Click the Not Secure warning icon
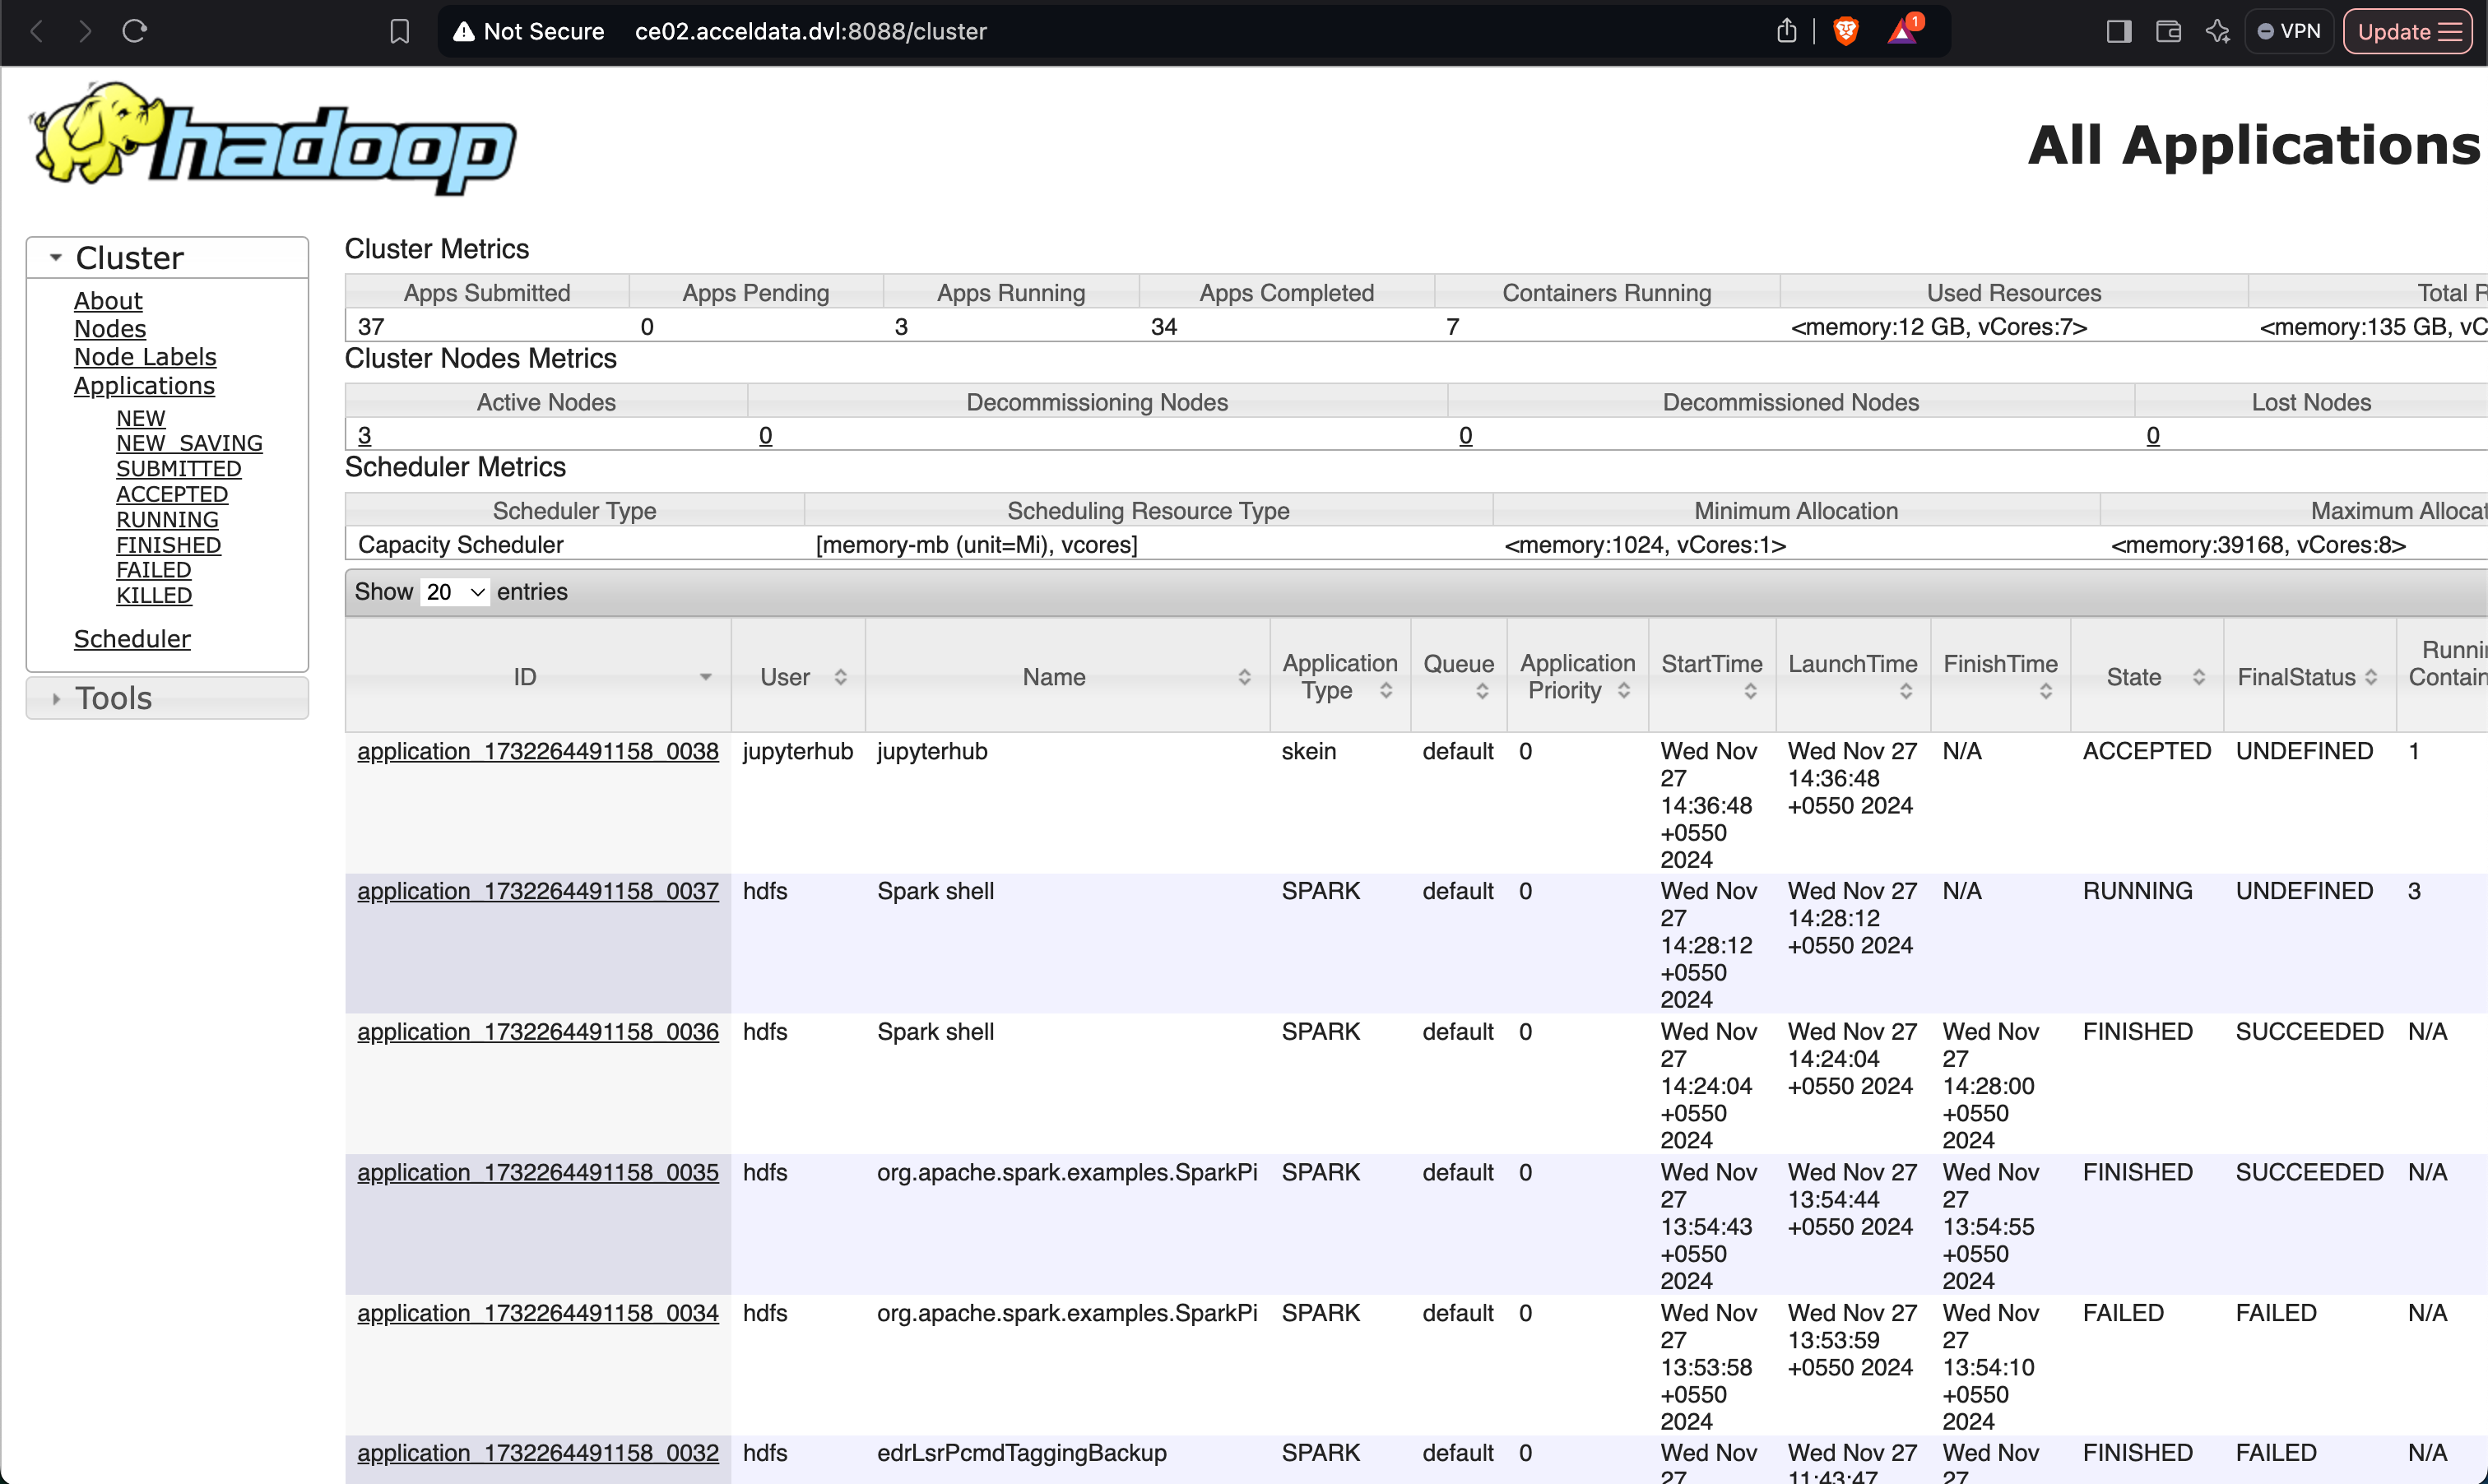The height and width of the screenshot is (1484, 2488). [463, 32]
